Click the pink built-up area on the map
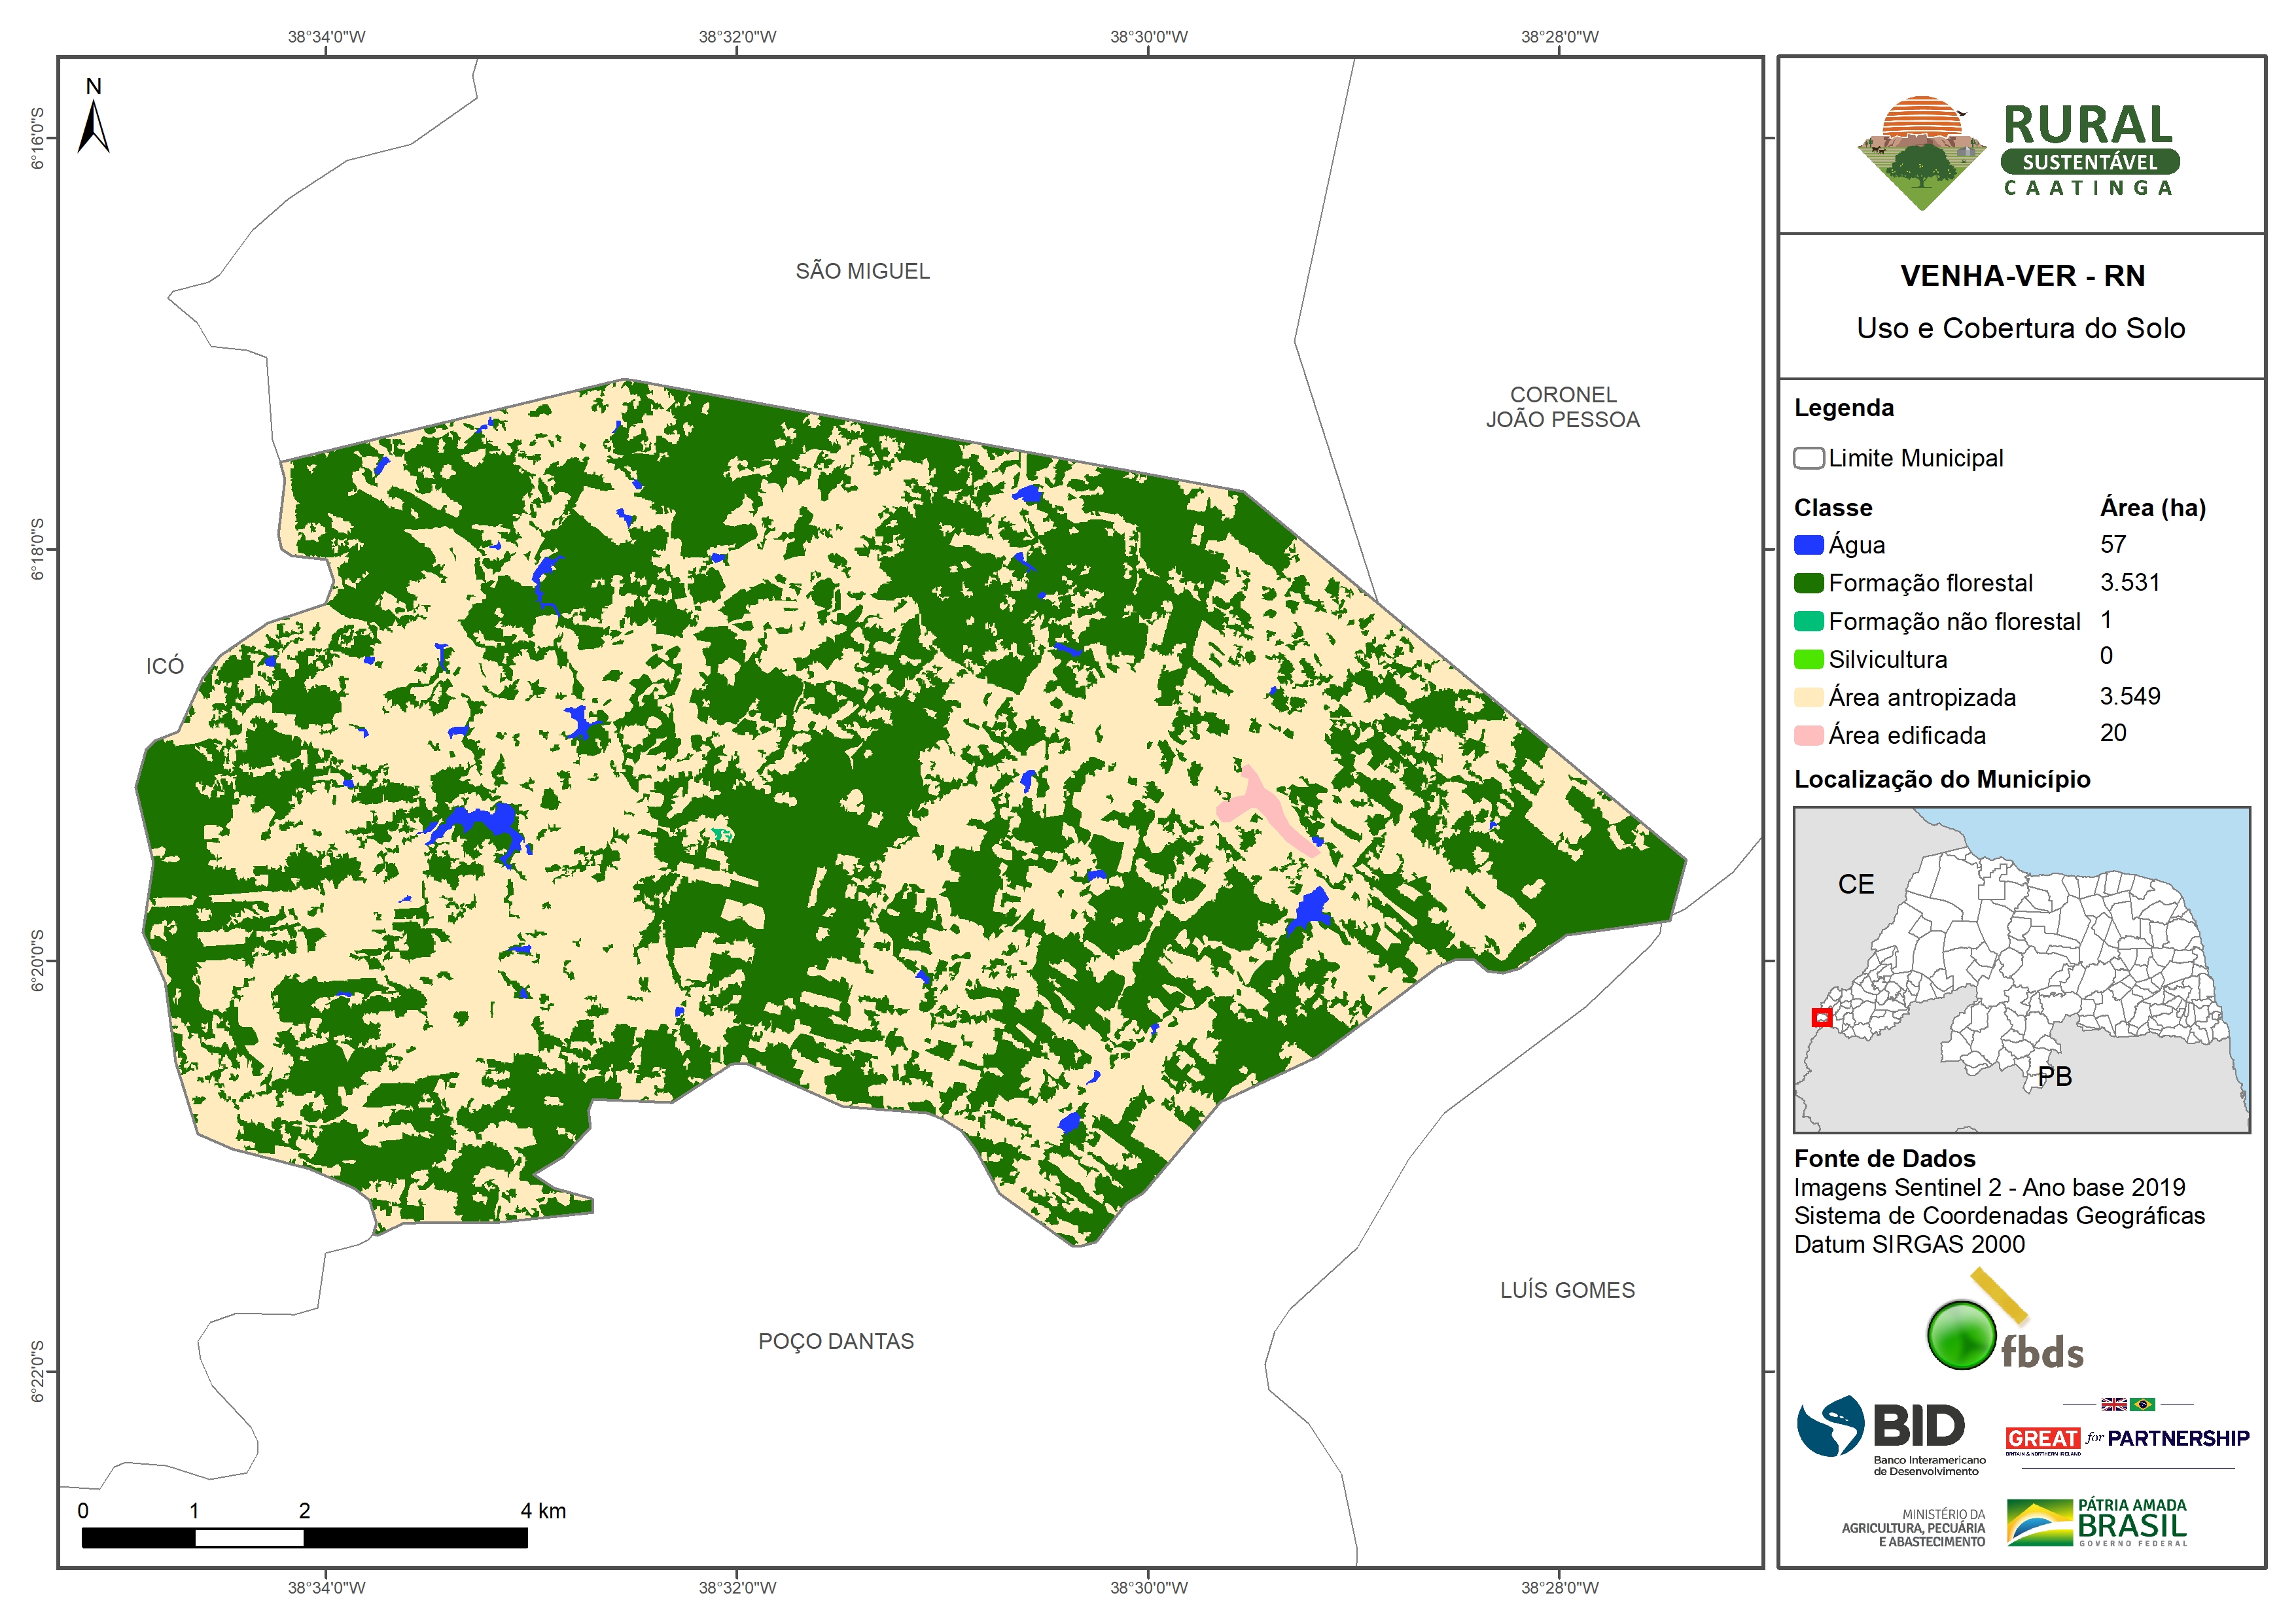 pos(1262,803)
